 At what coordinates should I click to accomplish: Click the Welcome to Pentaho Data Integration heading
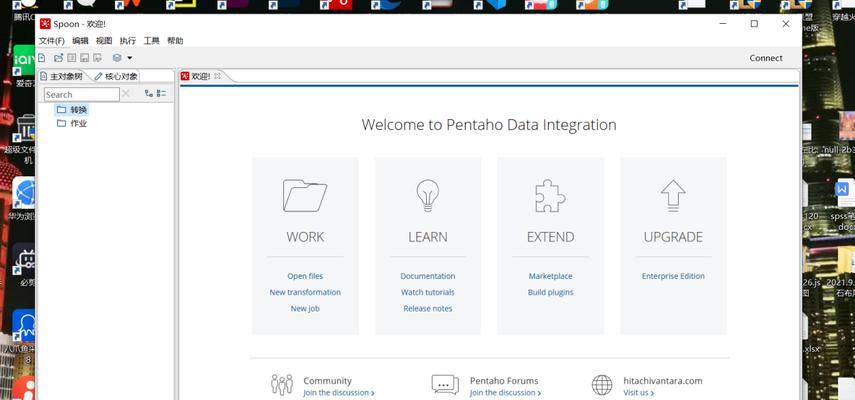click(489, 125)
